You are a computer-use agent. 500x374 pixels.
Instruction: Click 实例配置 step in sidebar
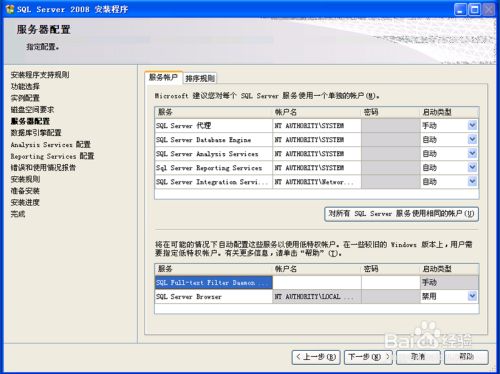pyautogui.click(x=25, y=98)
